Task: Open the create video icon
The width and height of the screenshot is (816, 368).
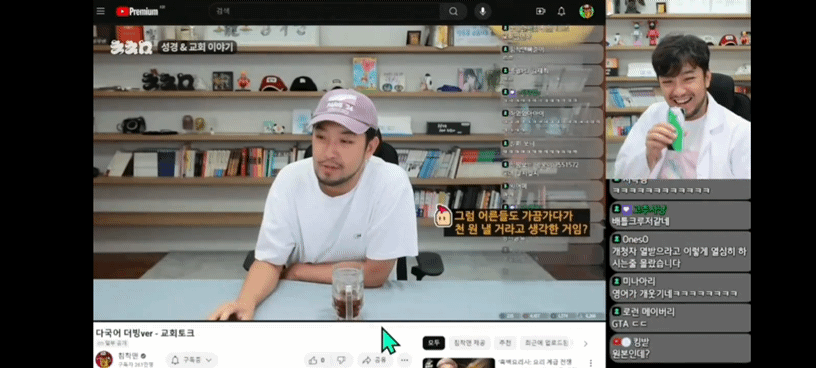Action: (x=541, y=11)
